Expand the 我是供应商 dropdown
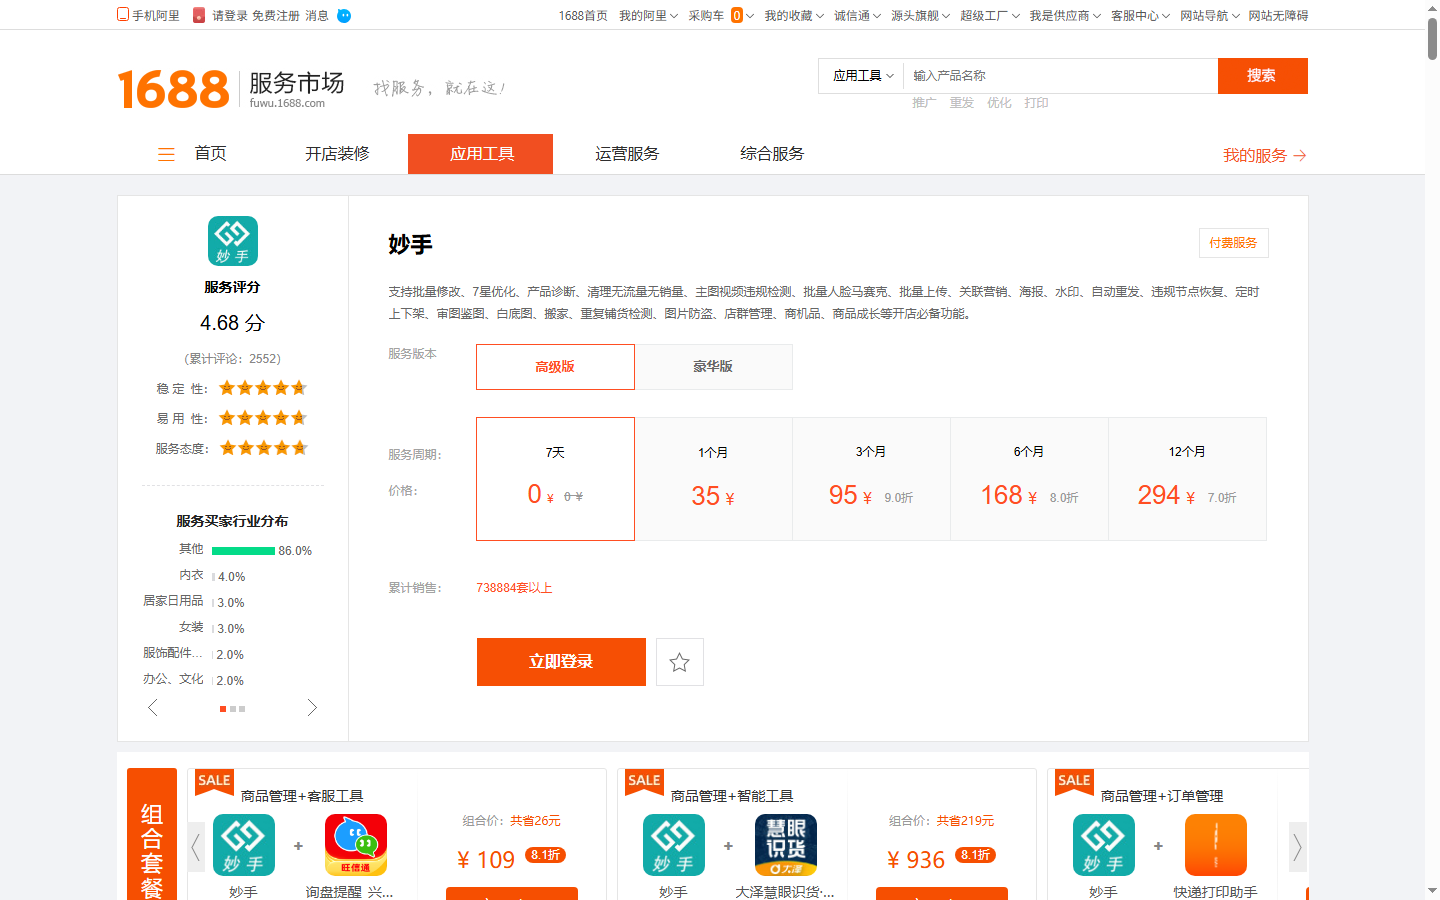 click(x=1065, y=16)
